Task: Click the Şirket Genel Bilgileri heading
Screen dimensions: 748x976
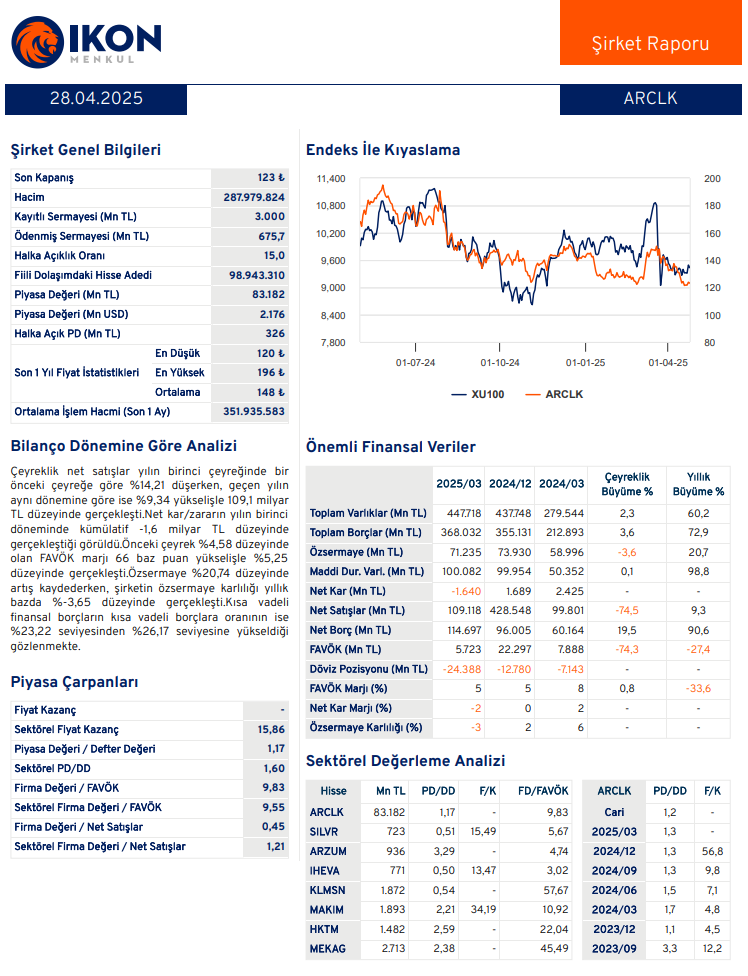Action: (85, 150)
